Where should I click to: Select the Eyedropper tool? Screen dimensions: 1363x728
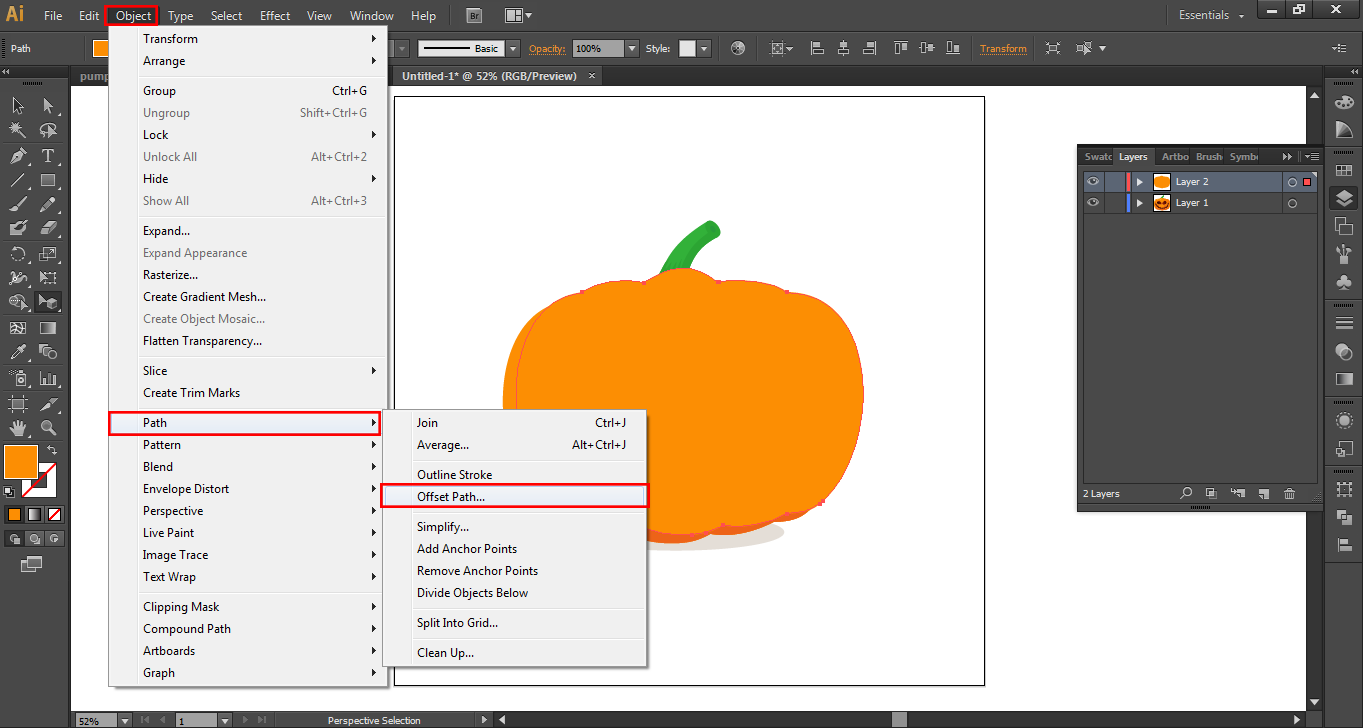click(18, 352)
